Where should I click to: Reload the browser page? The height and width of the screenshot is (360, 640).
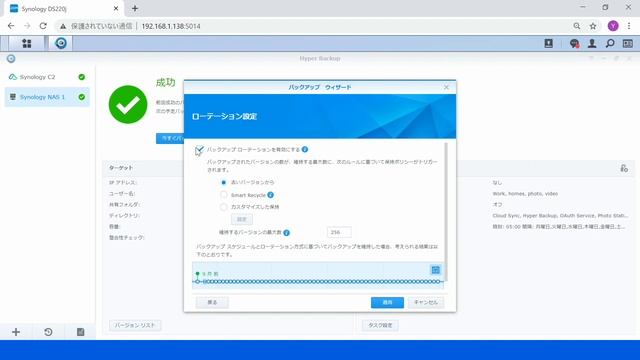click(43, 26)
